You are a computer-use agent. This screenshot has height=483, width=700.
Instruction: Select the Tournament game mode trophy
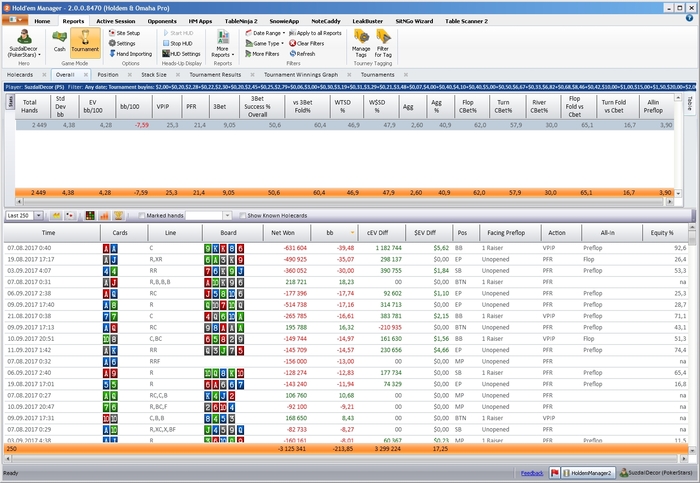85,42
